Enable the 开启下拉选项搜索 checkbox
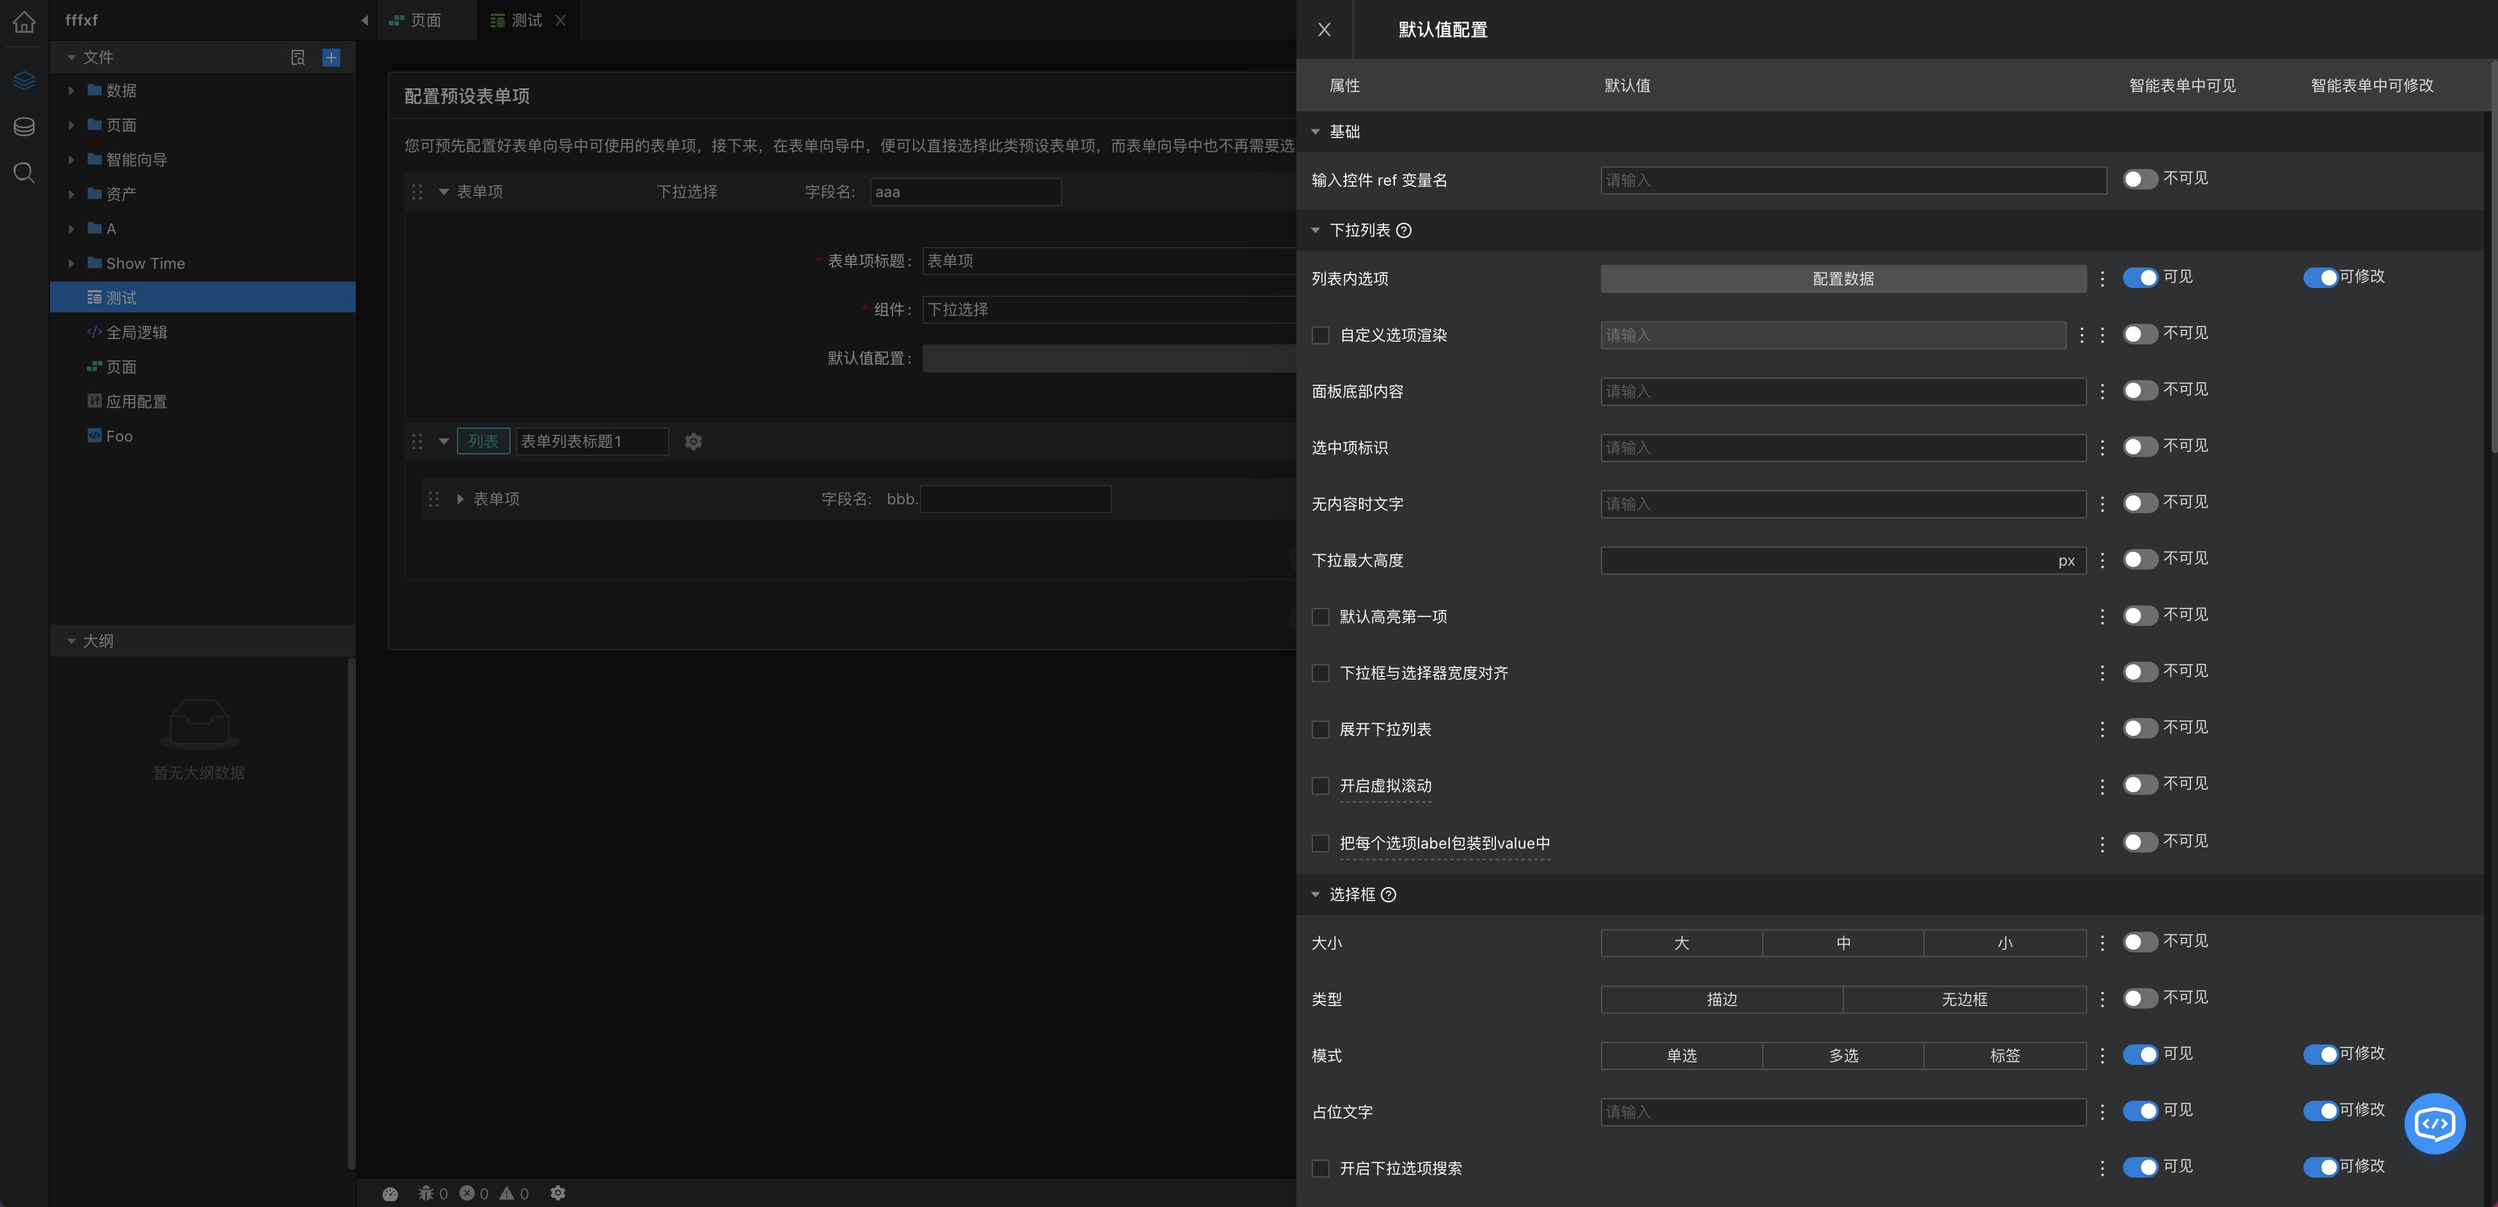This screenshot has height=1207, width=2498. tap(1320, 1168)
